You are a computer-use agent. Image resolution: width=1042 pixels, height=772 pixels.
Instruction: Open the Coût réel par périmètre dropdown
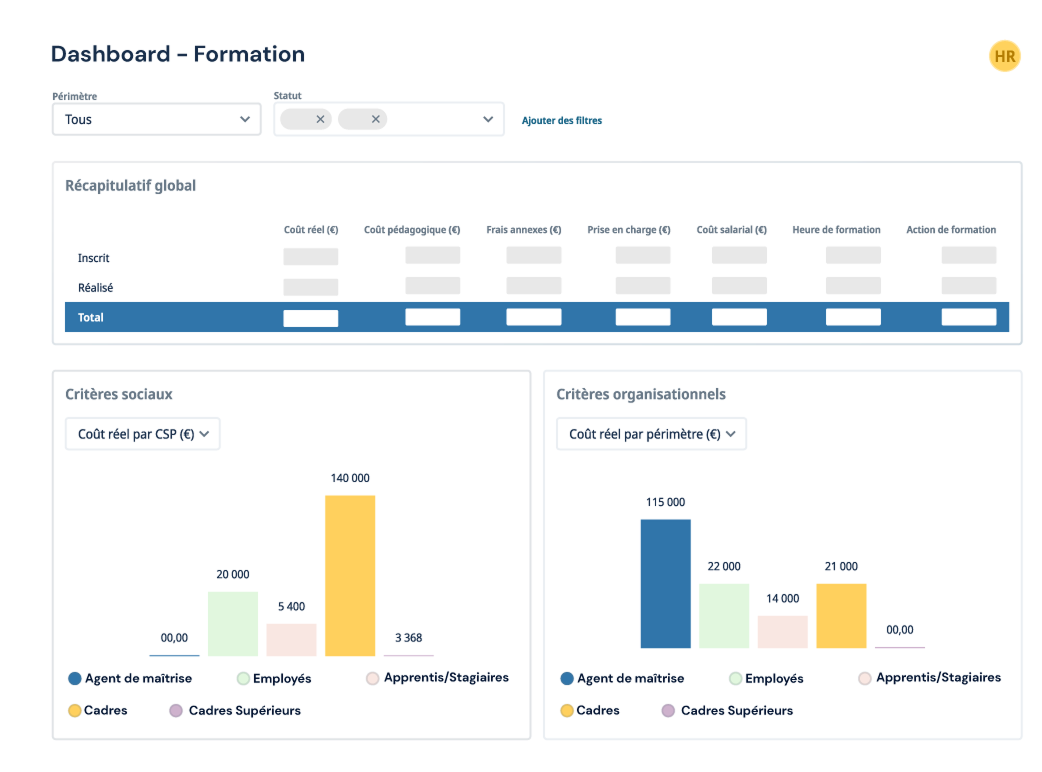(x=651, y=434)
